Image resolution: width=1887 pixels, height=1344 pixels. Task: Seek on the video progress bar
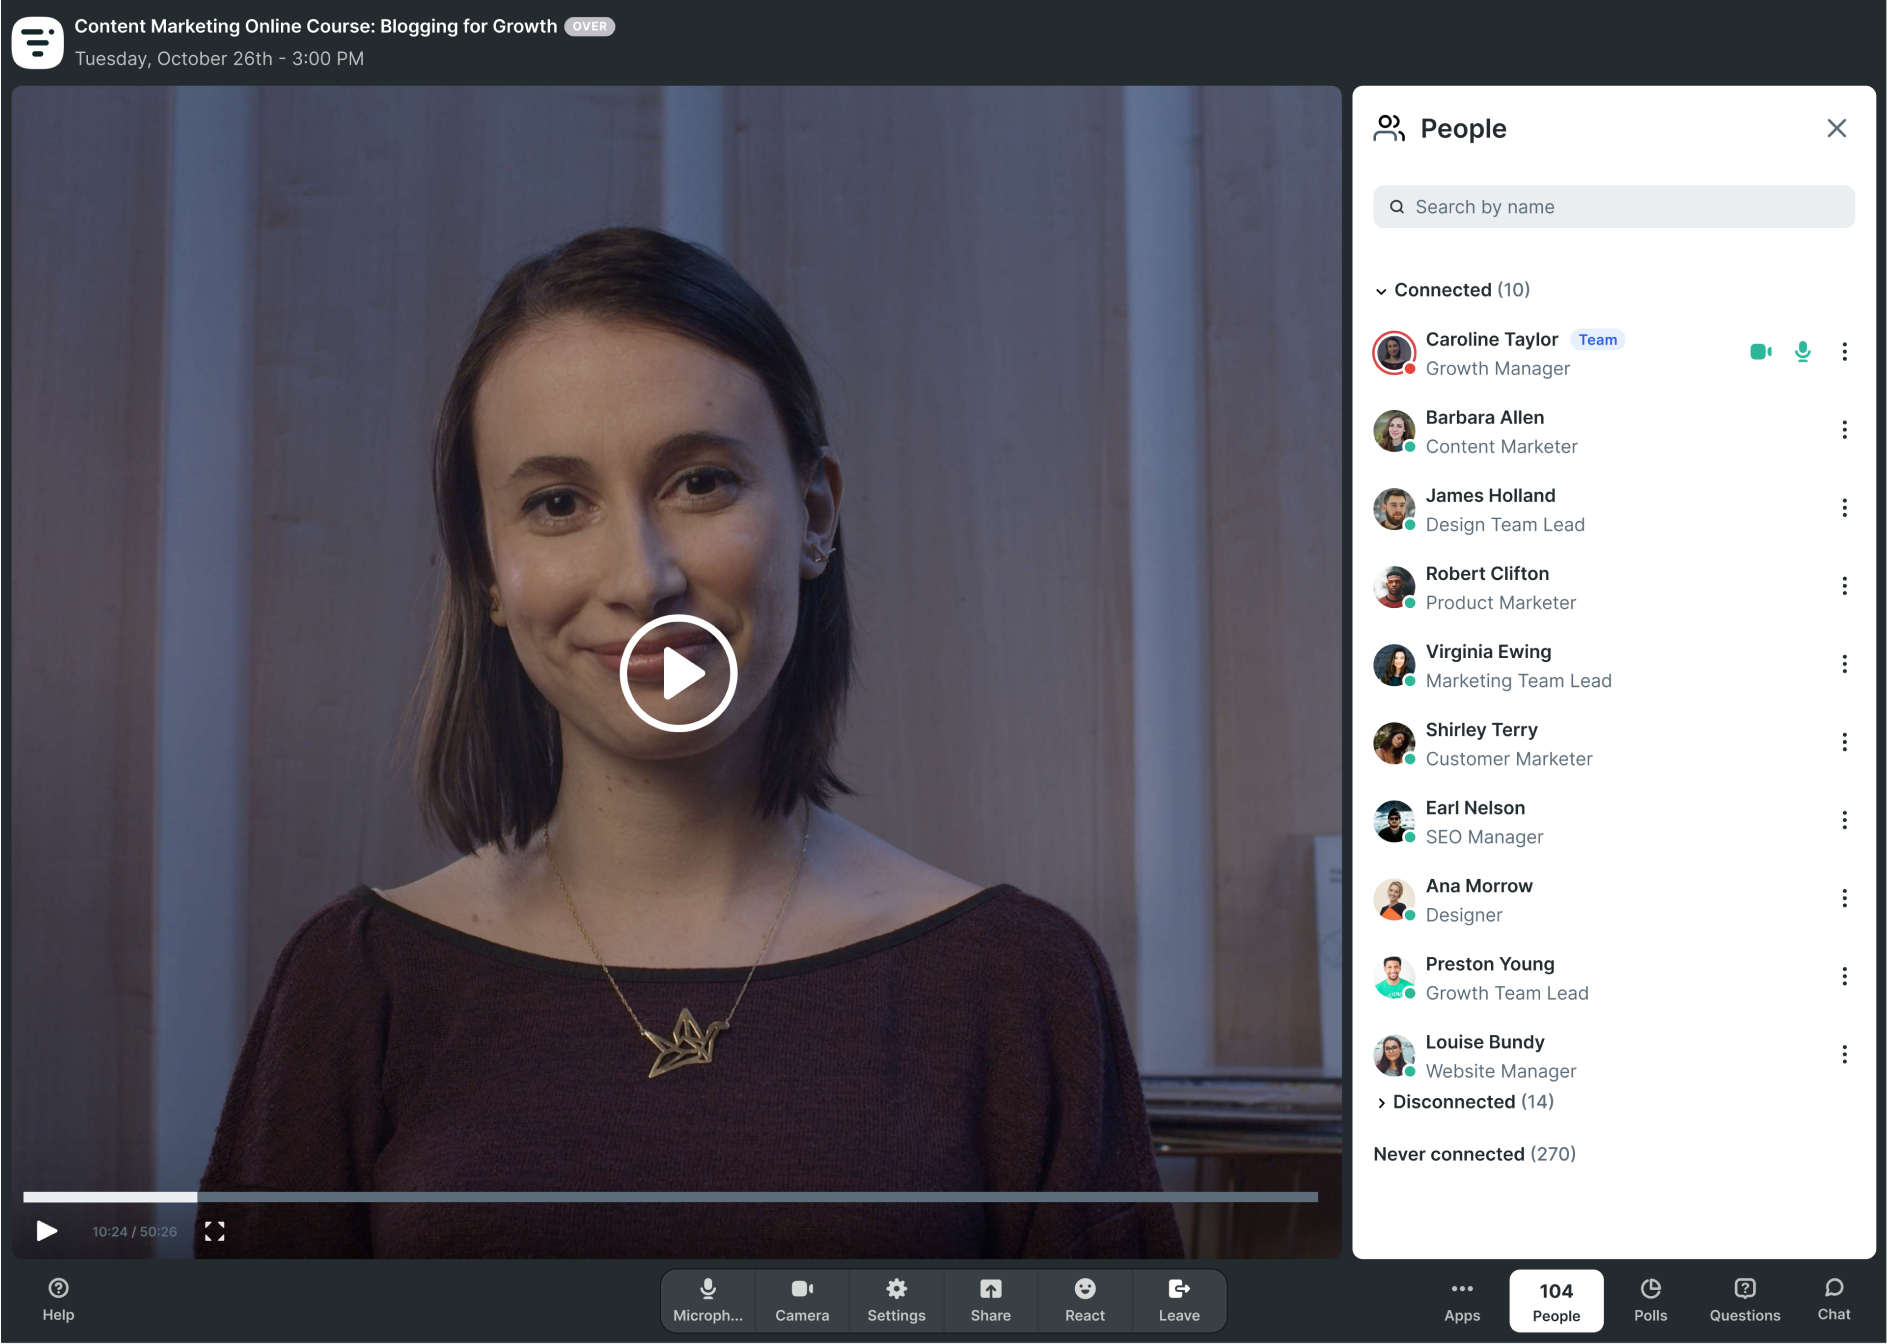point(670,1196)
